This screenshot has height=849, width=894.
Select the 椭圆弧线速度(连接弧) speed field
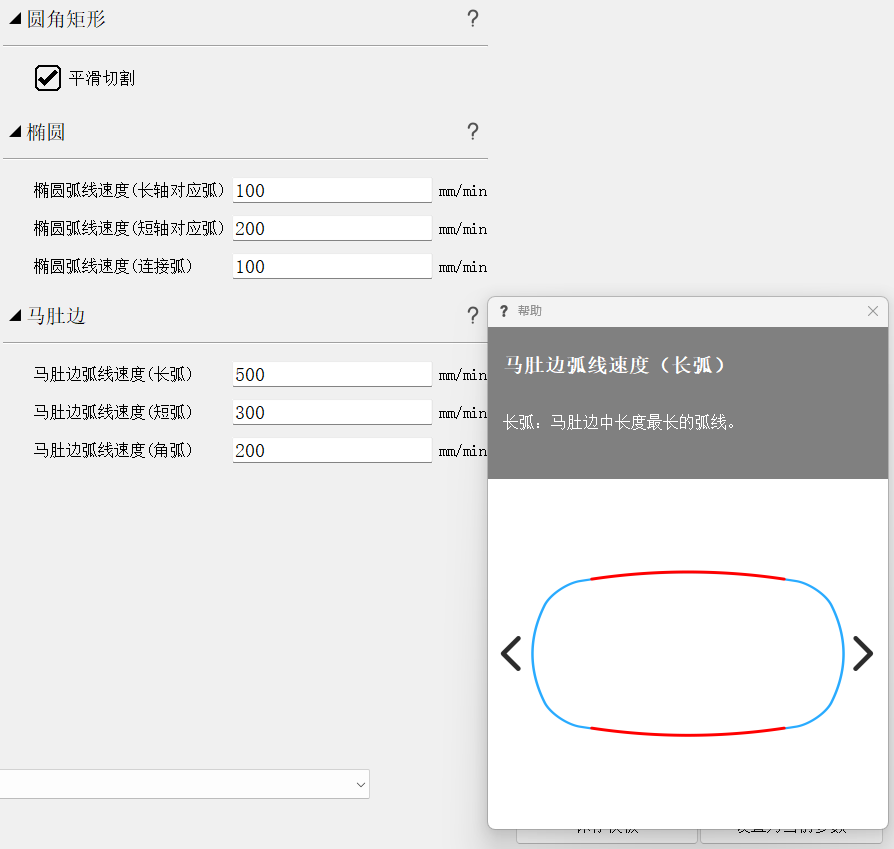[x=332, y=266]
